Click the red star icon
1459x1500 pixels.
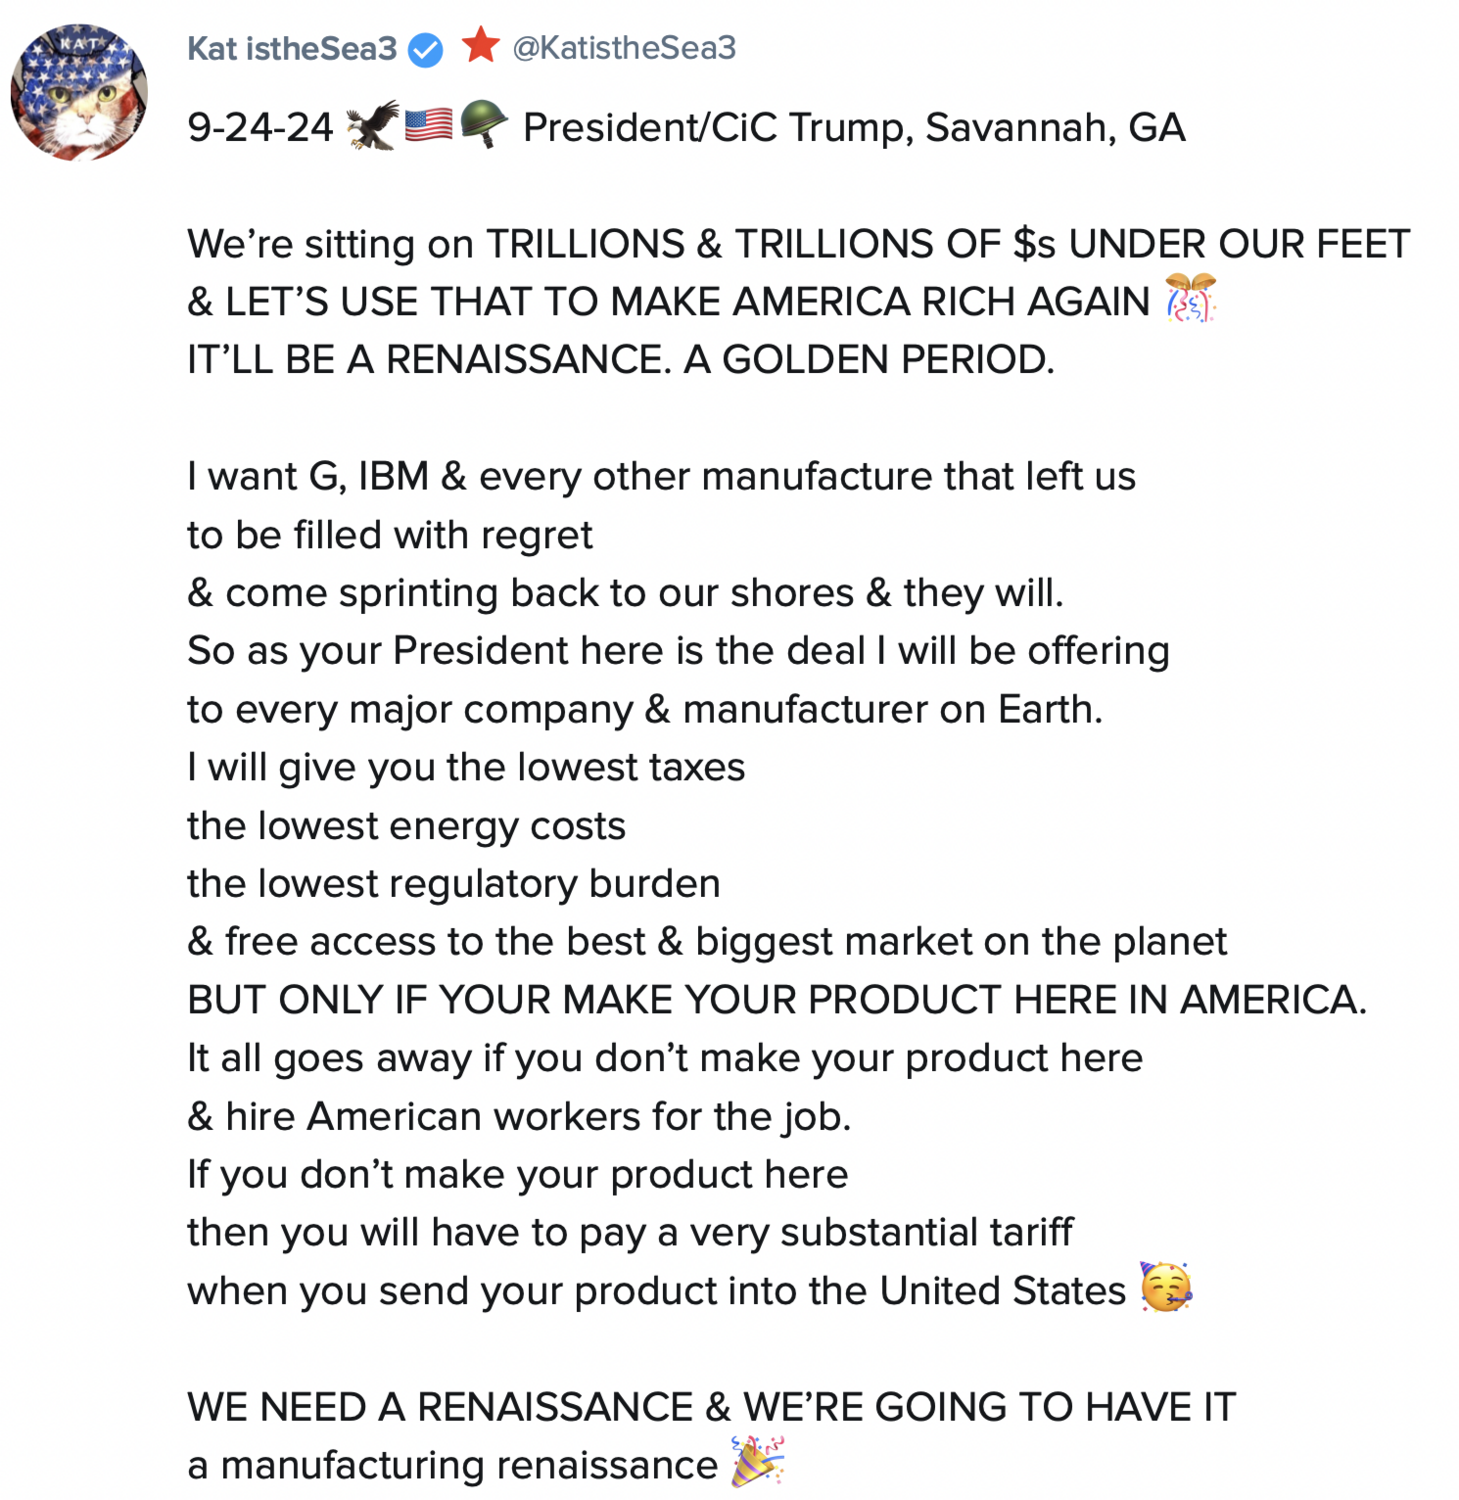coord(481,46)
